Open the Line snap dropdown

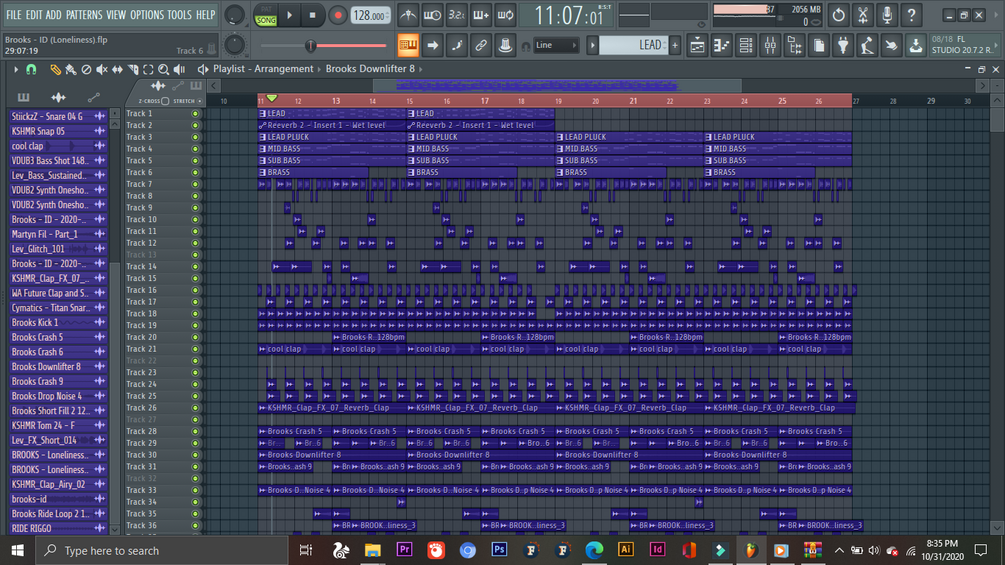(x=556, y=45)
